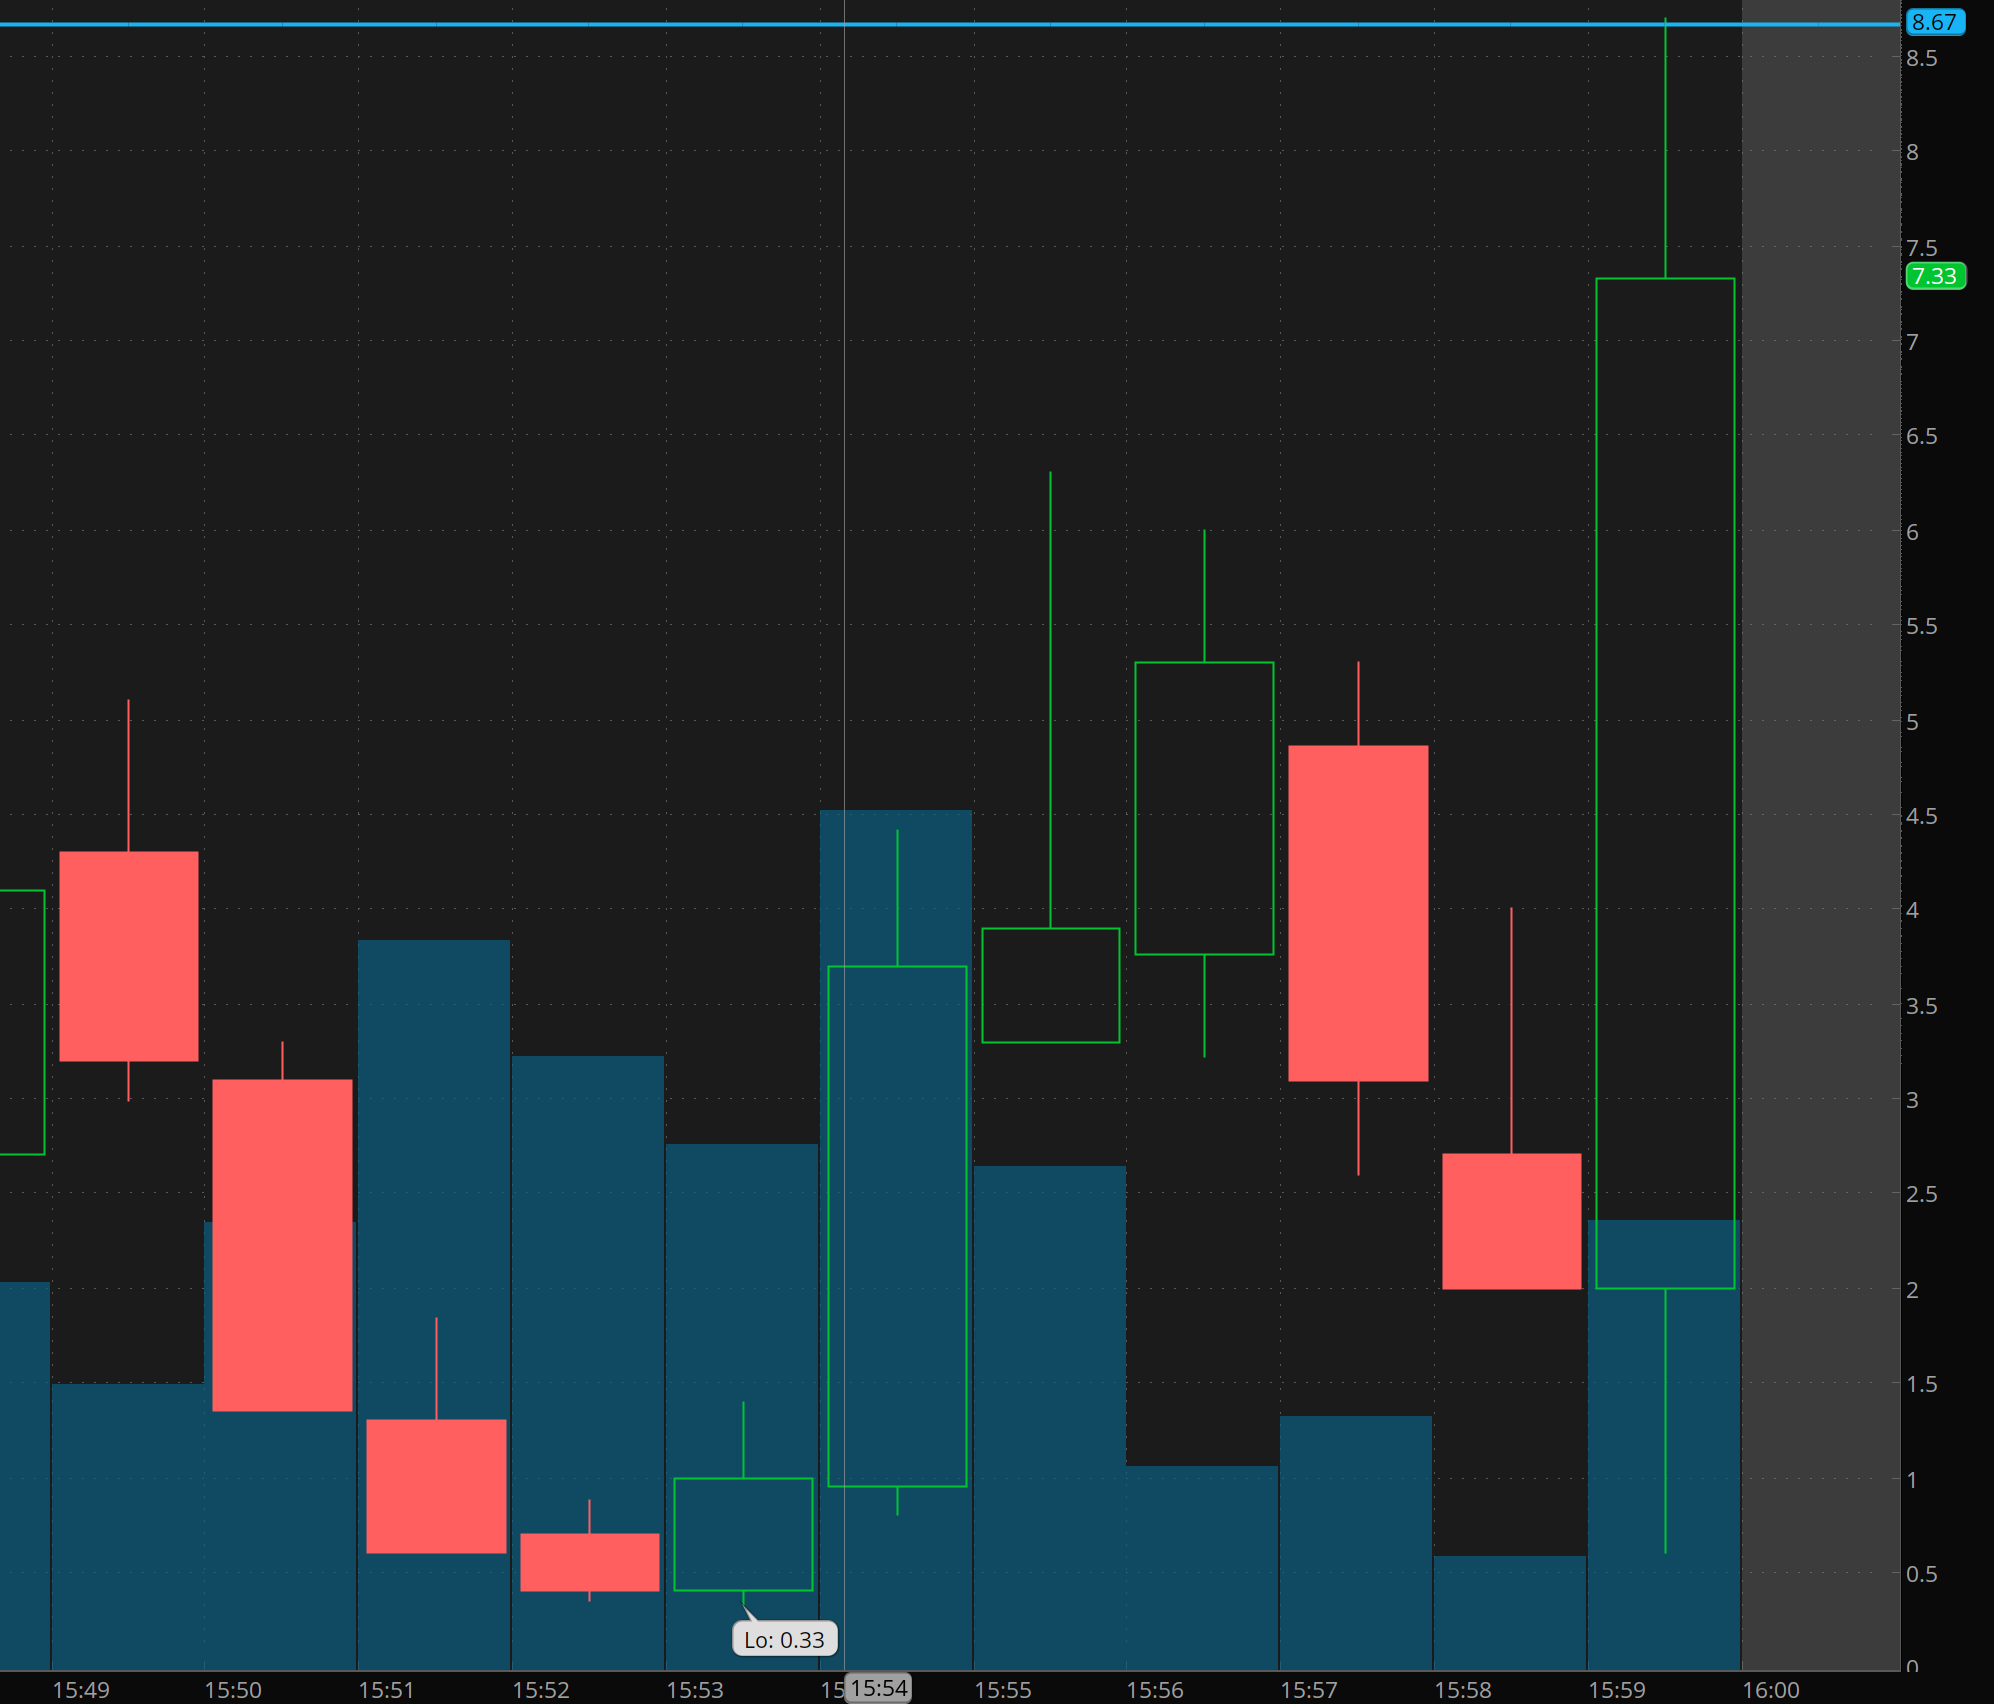Click the Lo: 0.33 price bubble
This screenshot has width=1994, height=1704.
coord(784,1639)
